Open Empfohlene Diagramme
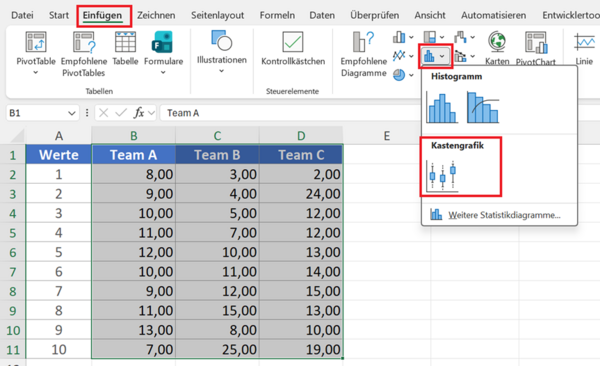600x366 pixels. (364, 54)
